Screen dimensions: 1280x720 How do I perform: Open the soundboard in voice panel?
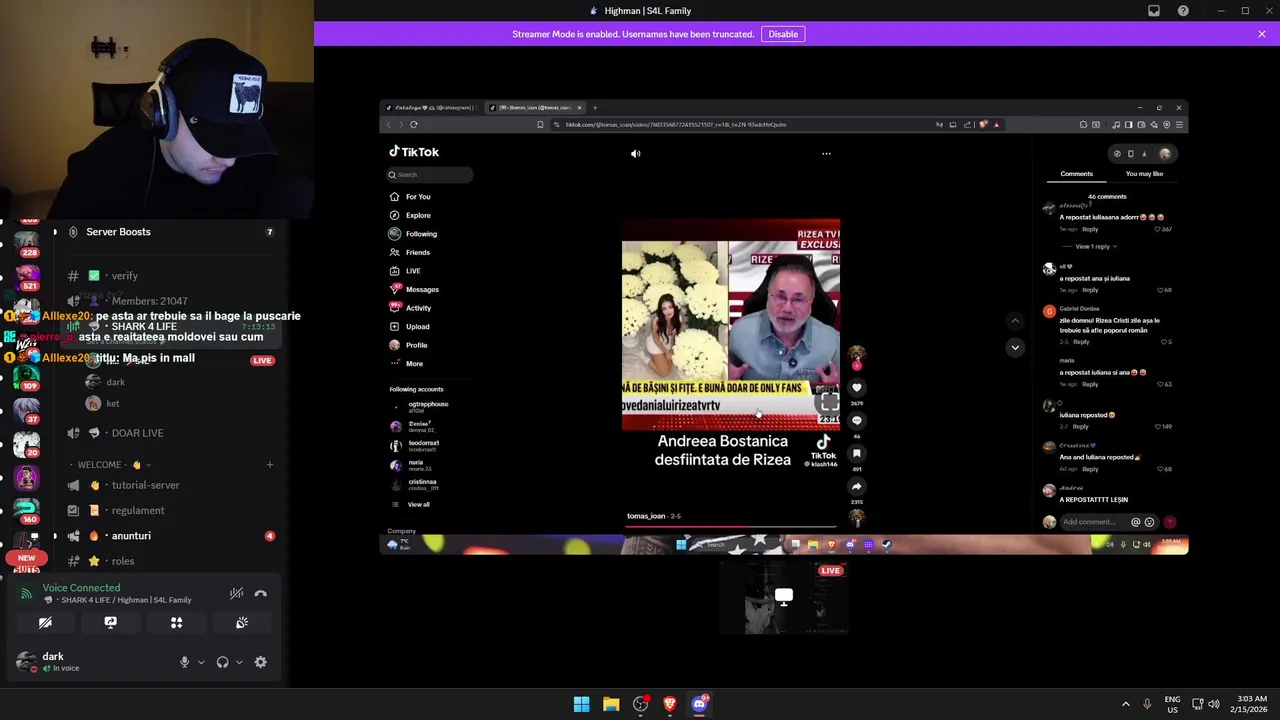(x=242, y=622)
